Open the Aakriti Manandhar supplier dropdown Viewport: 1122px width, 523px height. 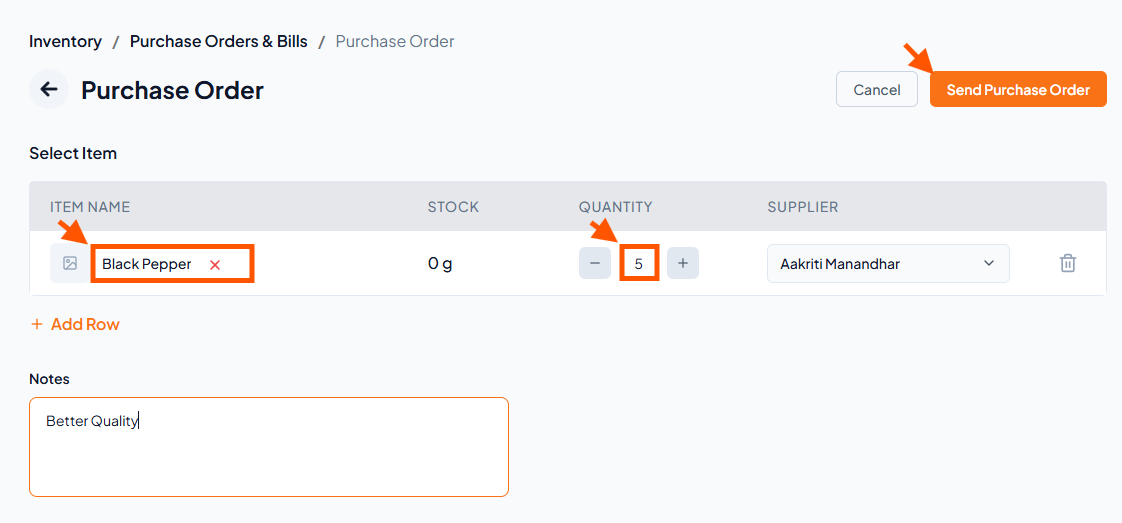[888, 263]
